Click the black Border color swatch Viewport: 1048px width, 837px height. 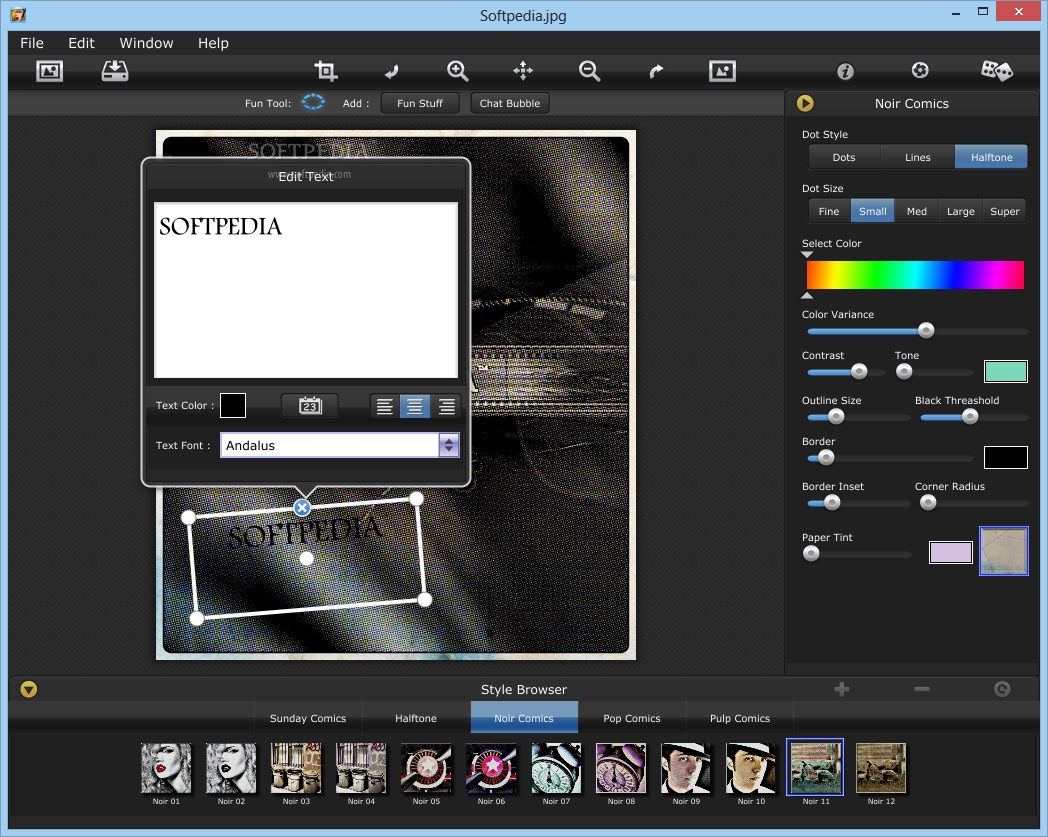coord(1006,457)
